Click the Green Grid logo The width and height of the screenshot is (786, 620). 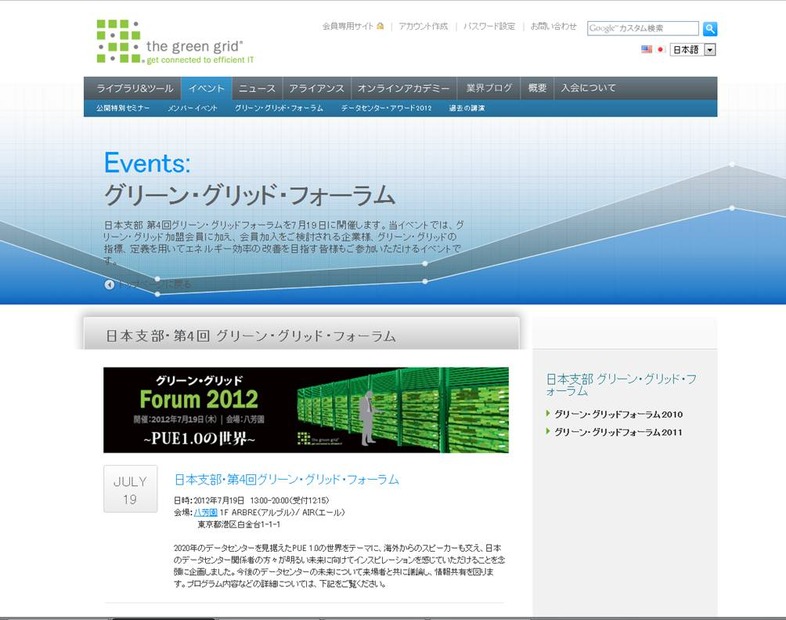174,42
